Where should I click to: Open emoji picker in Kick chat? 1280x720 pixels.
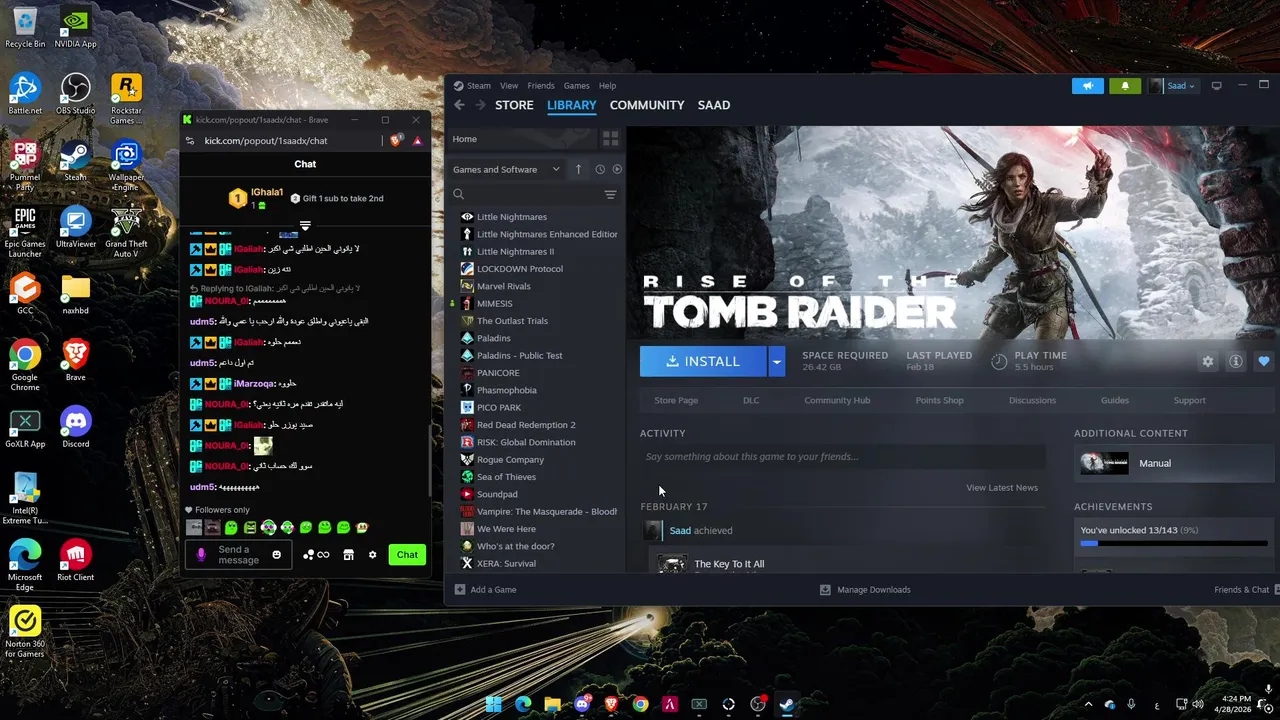click(277, 555)
